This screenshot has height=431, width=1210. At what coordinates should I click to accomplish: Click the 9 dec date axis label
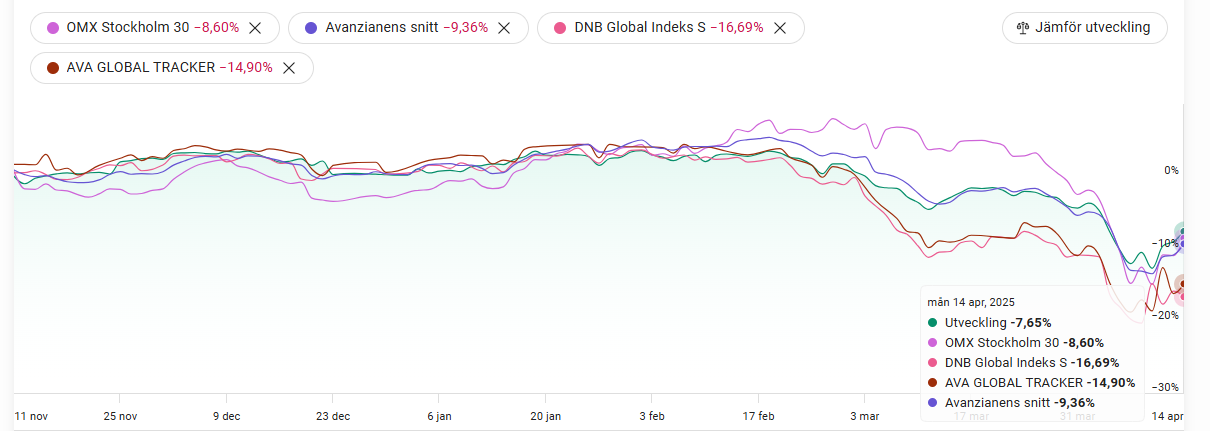tap(226, 415)
